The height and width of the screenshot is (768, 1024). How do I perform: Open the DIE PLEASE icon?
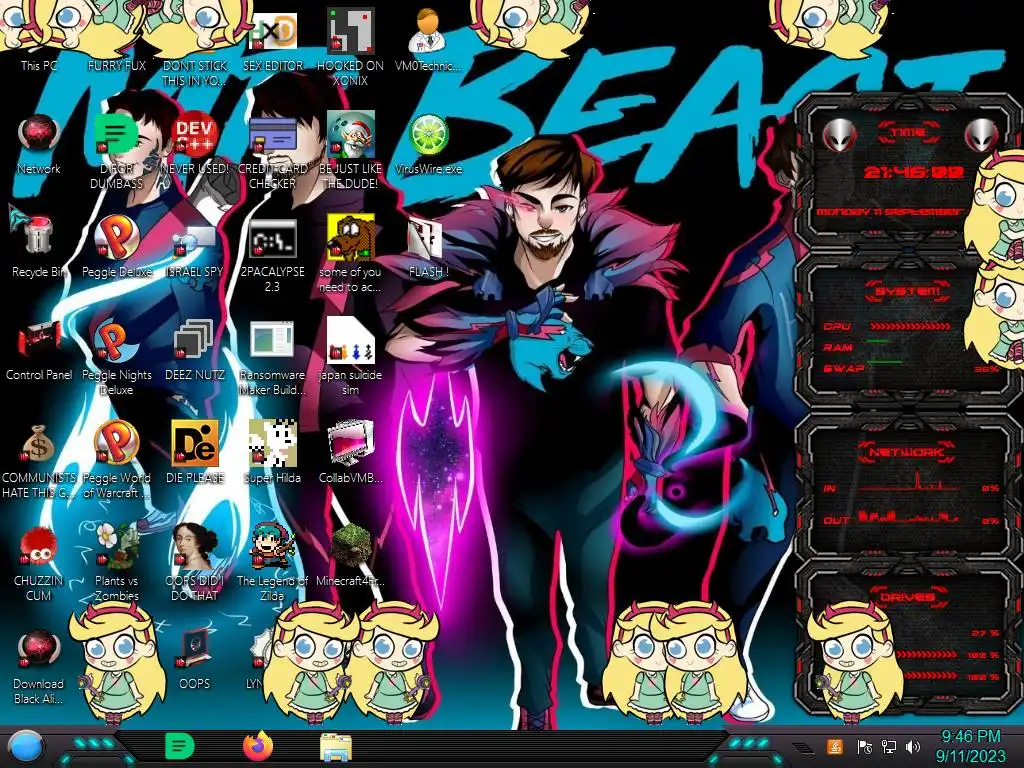point(195,444)
